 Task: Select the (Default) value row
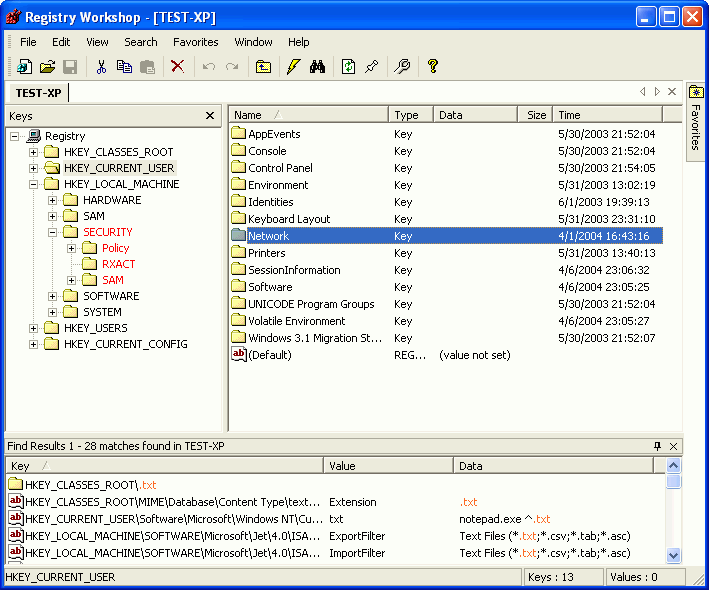(446, 355)
